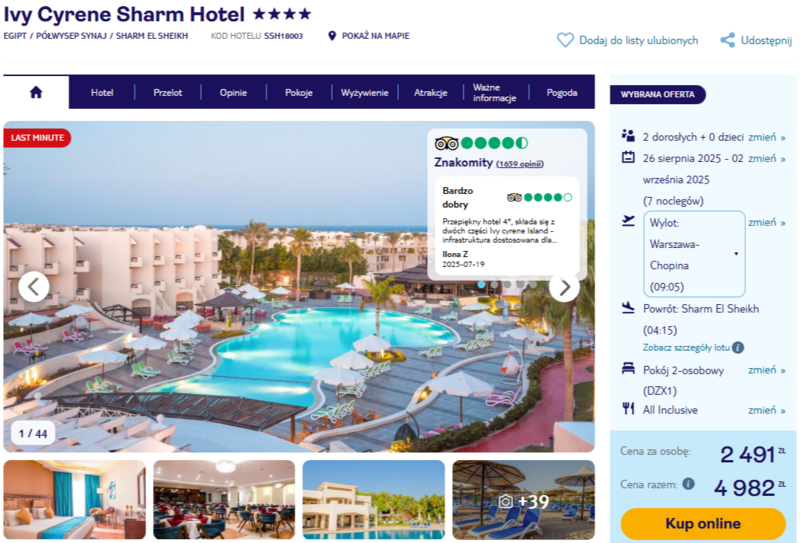Click the map pin icon

[332, 36]
